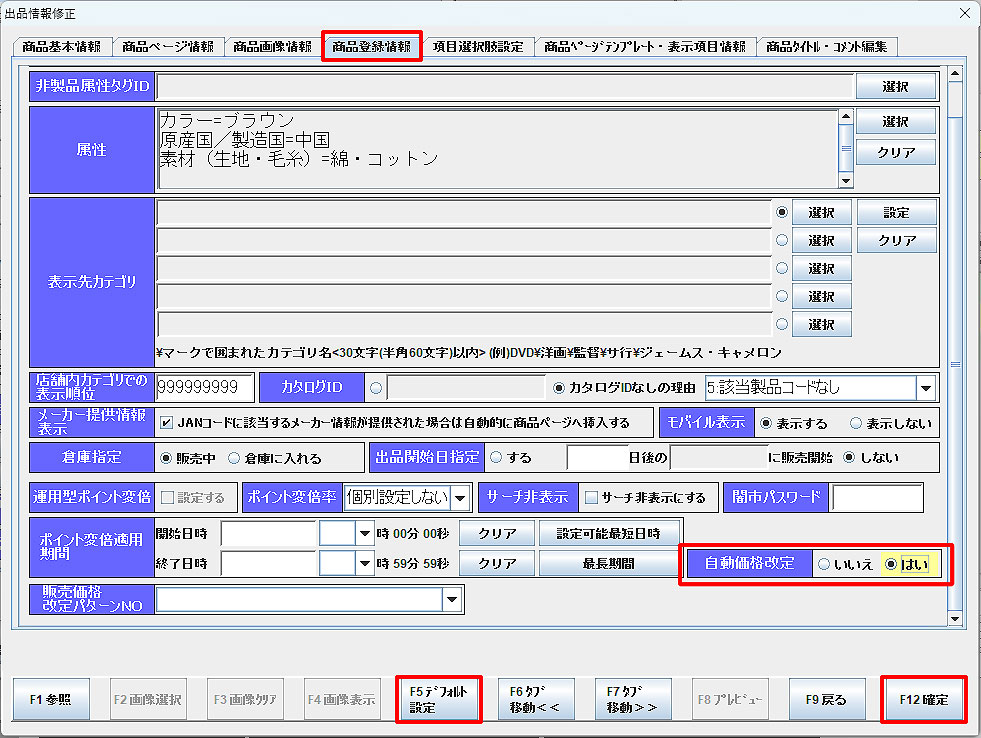Image resolution: width=981 pixels, height=738 pixels.
Task: Select 倉庫に入れる radio option
Action: (234, 458)
